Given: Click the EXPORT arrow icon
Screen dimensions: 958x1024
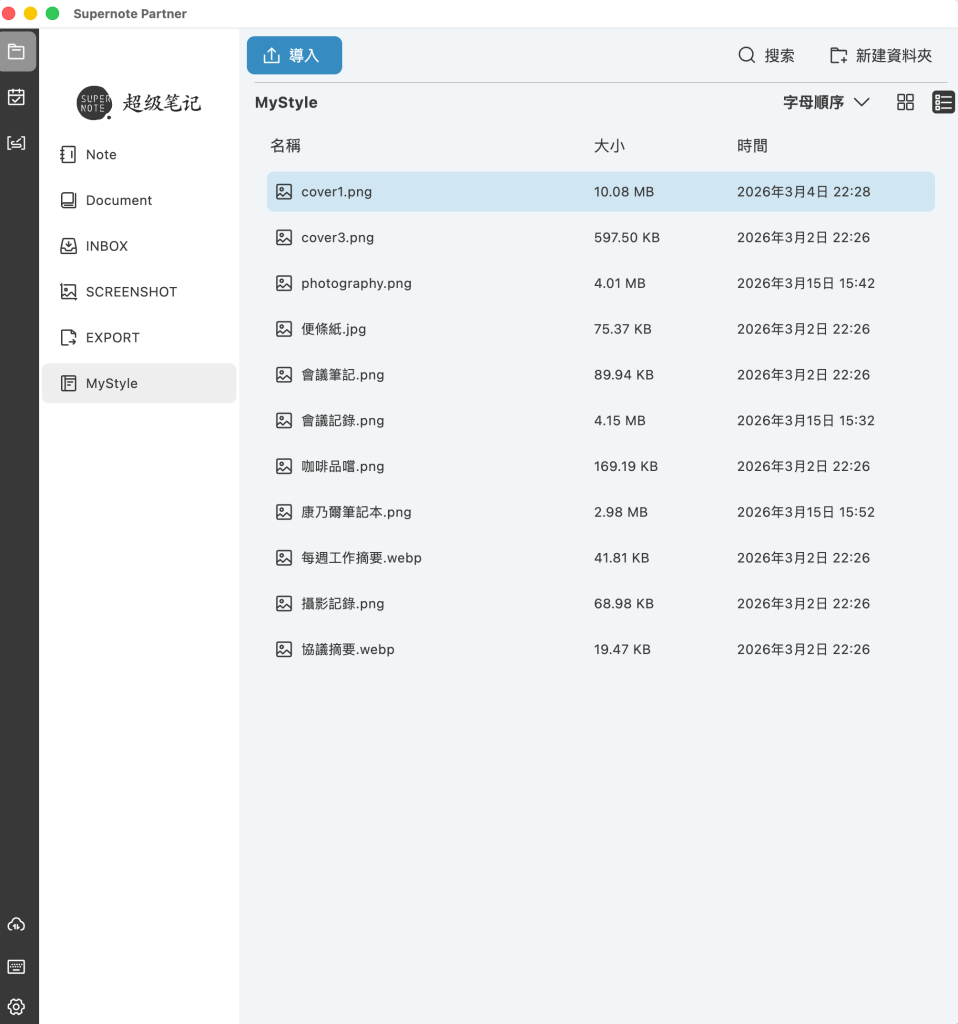Looking at the screenshot, I should 68,338.
